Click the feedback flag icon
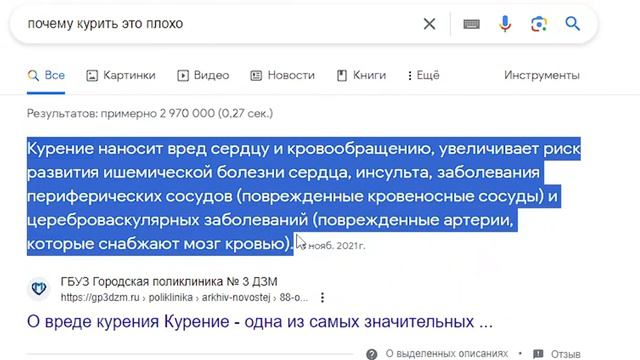This screenshot has width=640, height=360. click(x=538, y=353)
